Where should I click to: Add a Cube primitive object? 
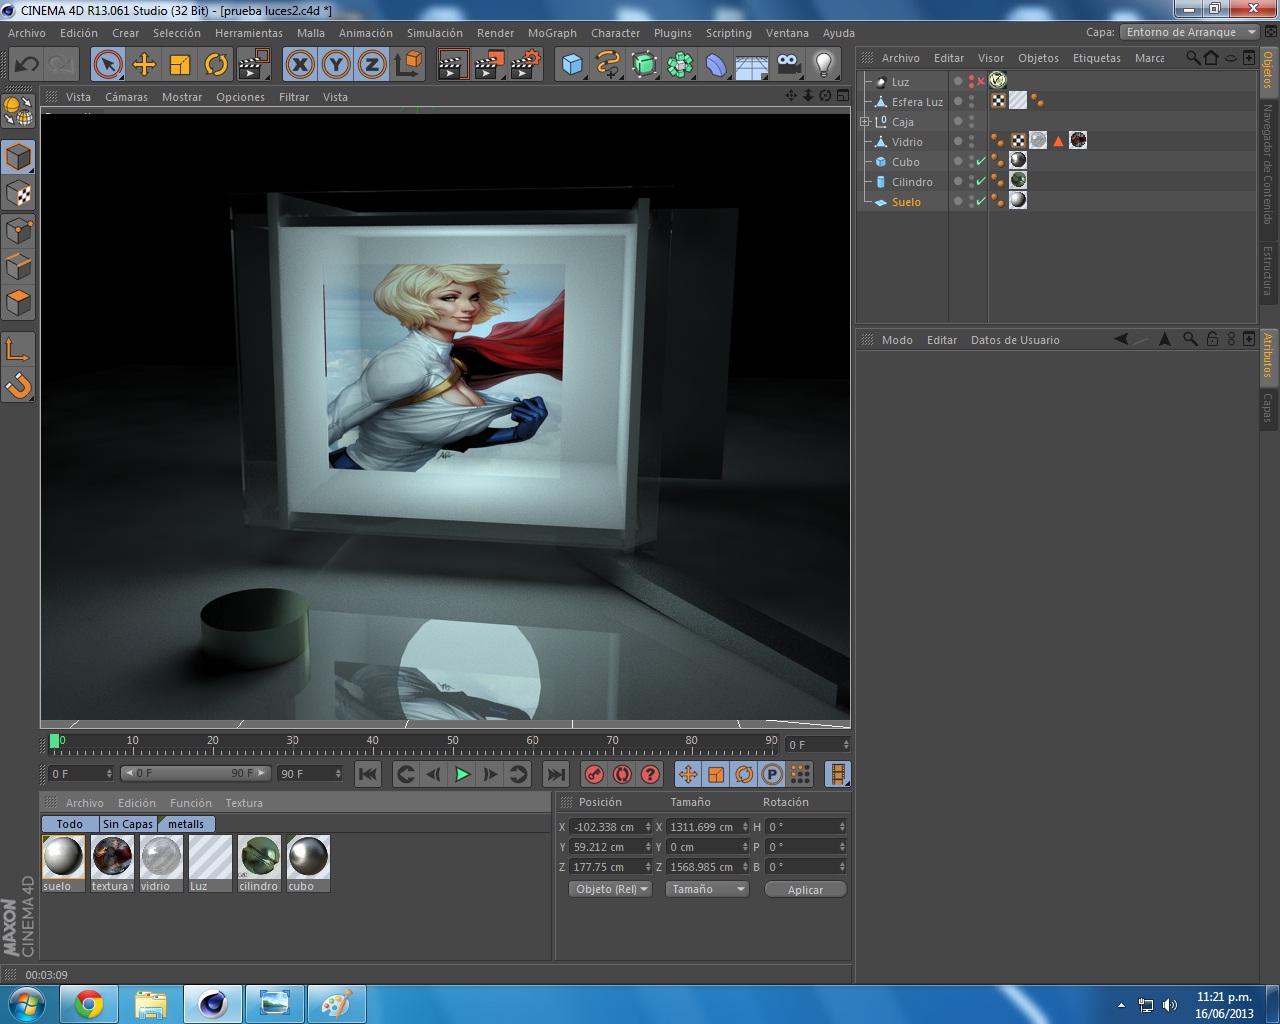pyautogui.click(x=572, y=65)
